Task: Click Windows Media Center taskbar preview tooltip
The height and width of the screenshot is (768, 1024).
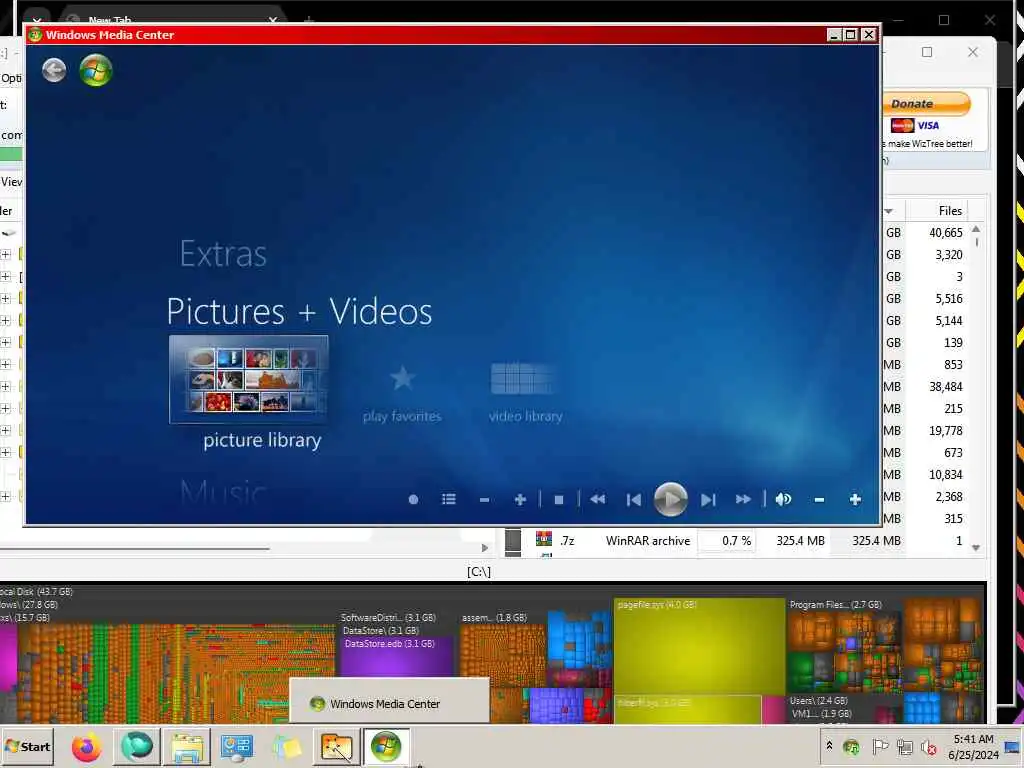Action: click(x=389, y=701)
